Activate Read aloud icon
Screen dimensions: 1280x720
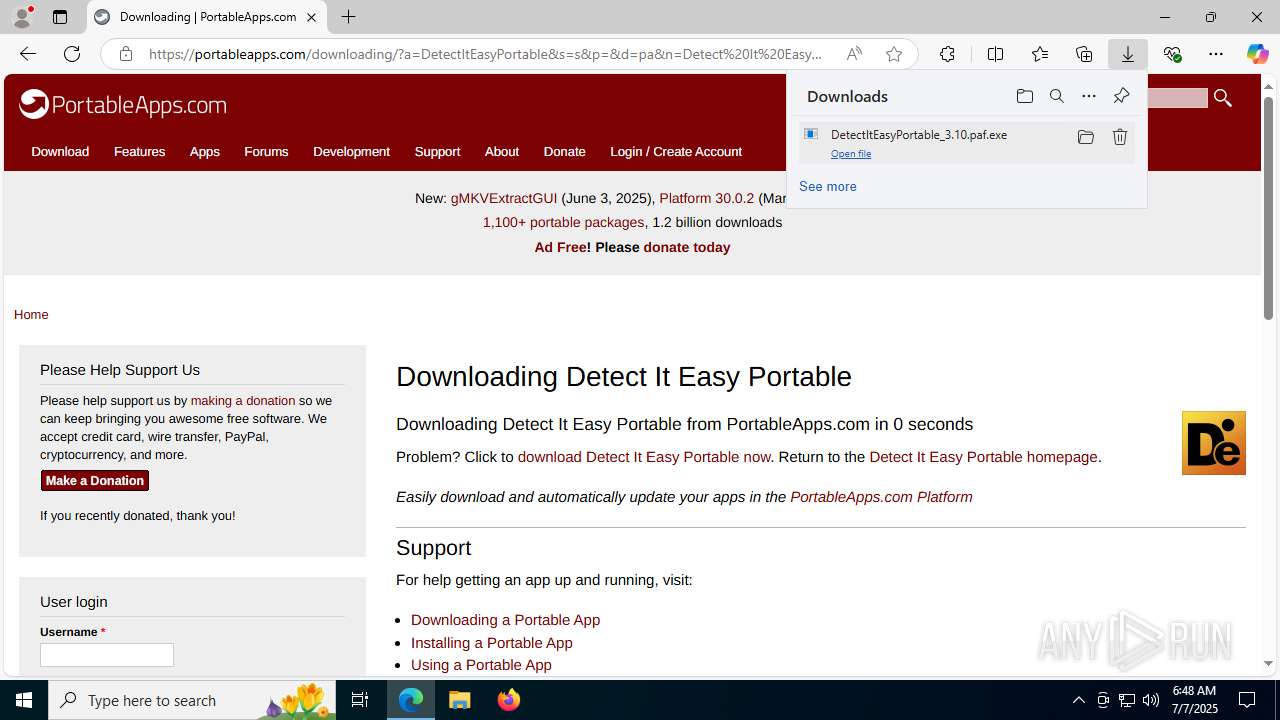pyautogui.click(x=854, y=54)
